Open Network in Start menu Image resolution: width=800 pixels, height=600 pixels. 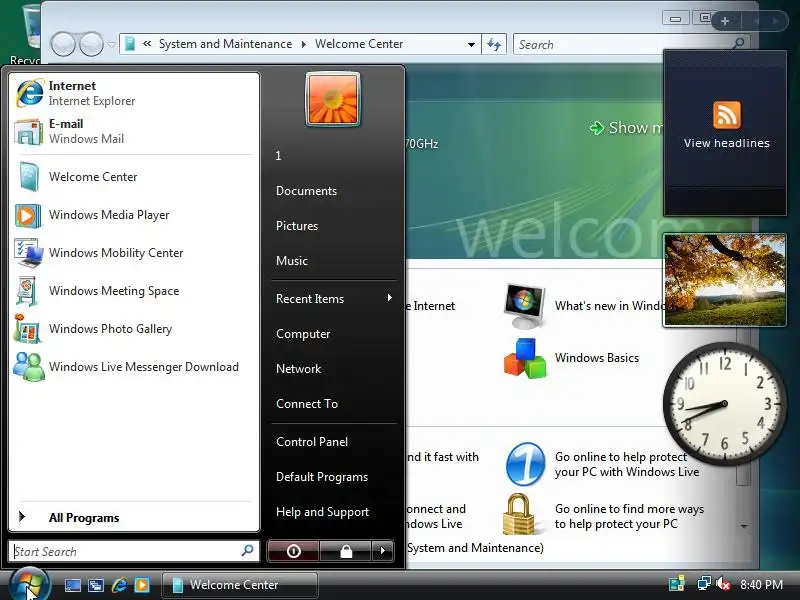click(x=298, y=369)
